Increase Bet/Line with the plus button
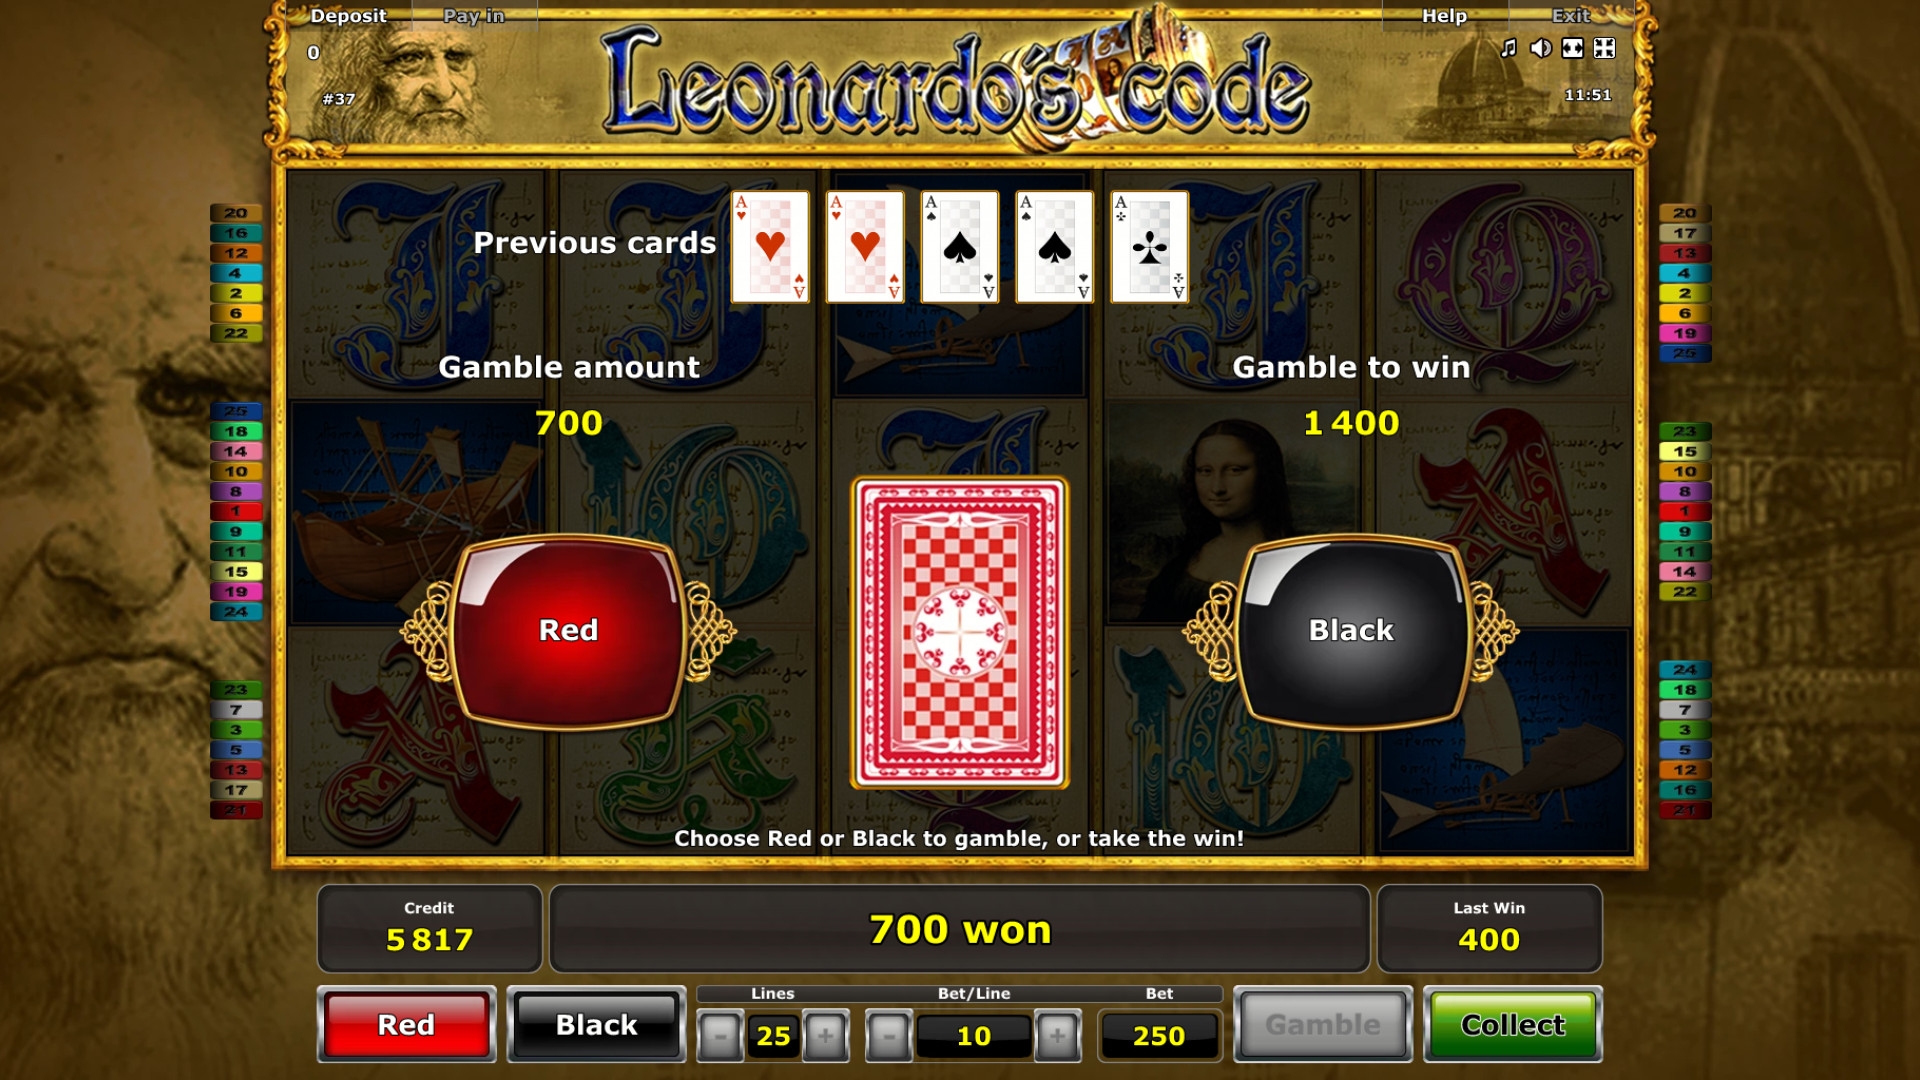 pyautogui.click(x=1057, y=1036)
